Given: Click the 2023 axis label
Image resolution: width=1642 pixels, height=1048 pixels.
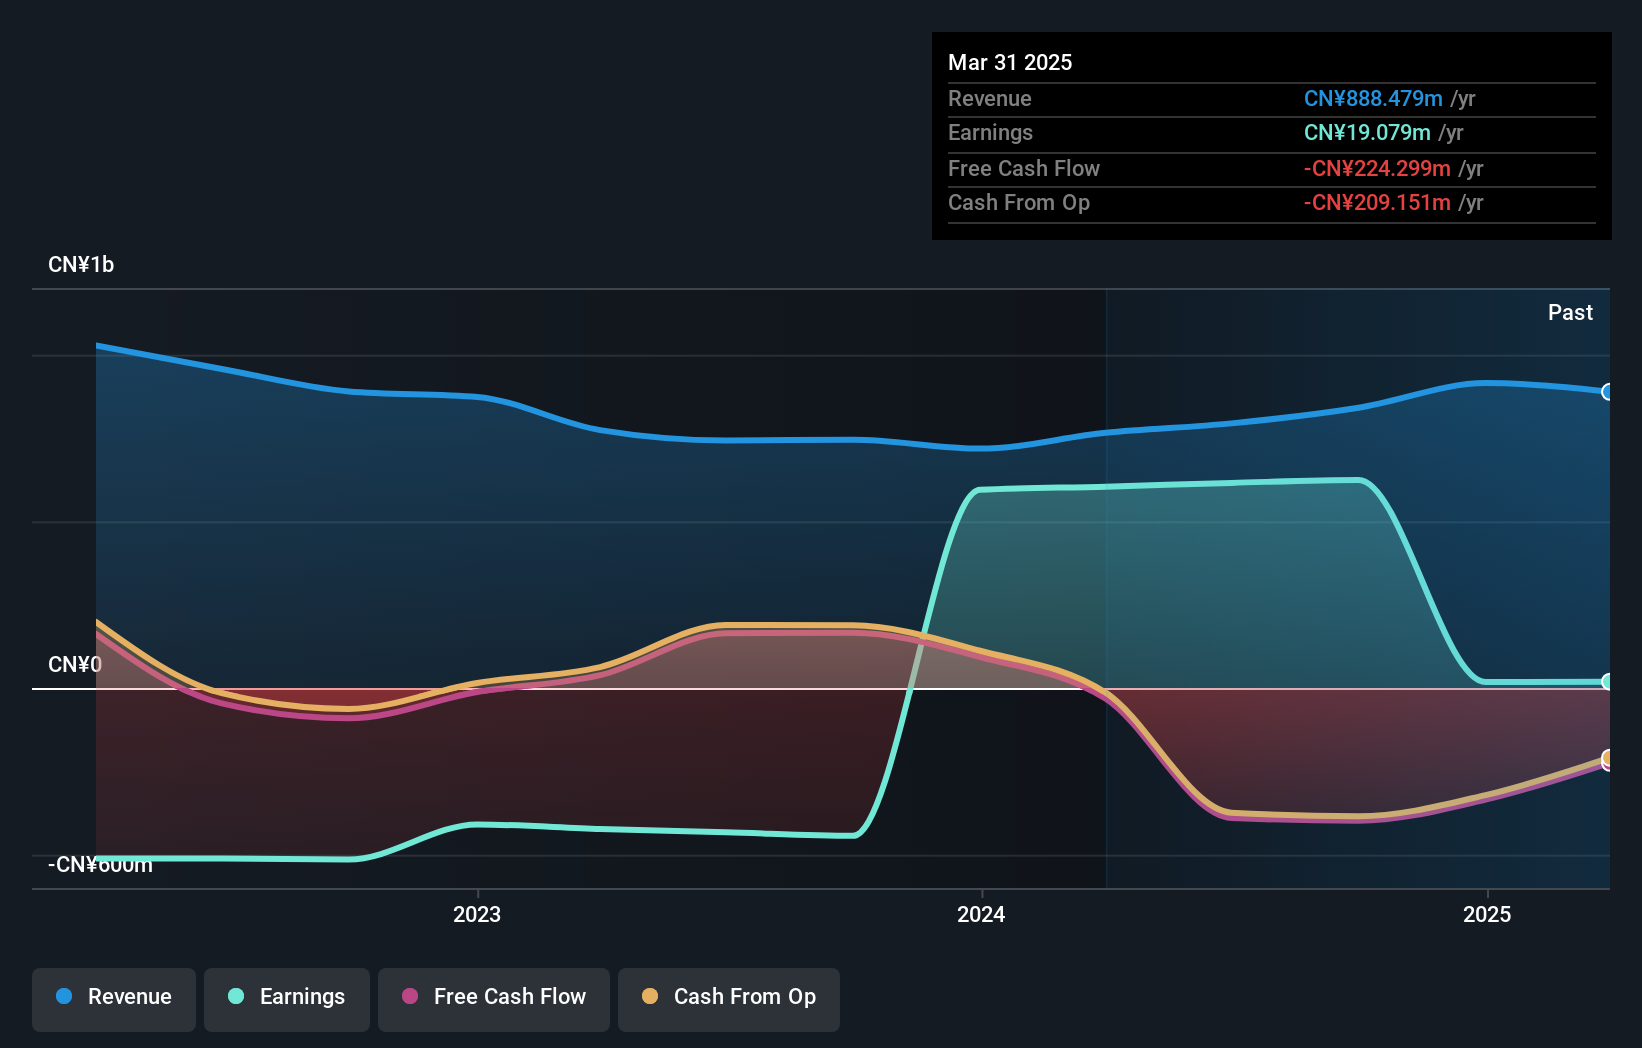Looking at the screenshot, I should (x=477, y=914).
